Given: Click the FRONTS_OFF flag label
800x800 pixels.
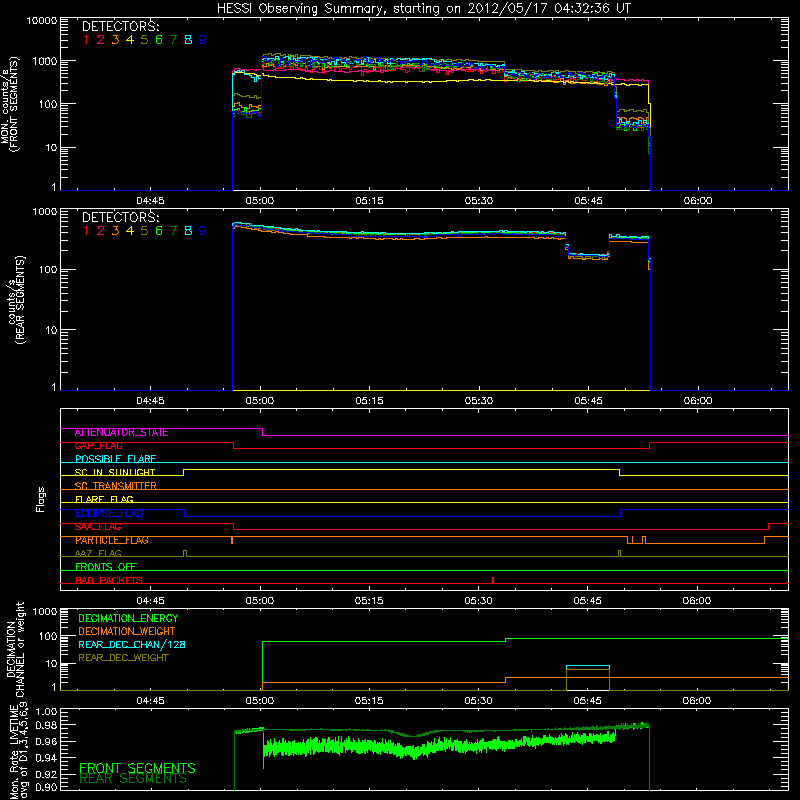Looking at the screenshot, I should tap(106, 567).
